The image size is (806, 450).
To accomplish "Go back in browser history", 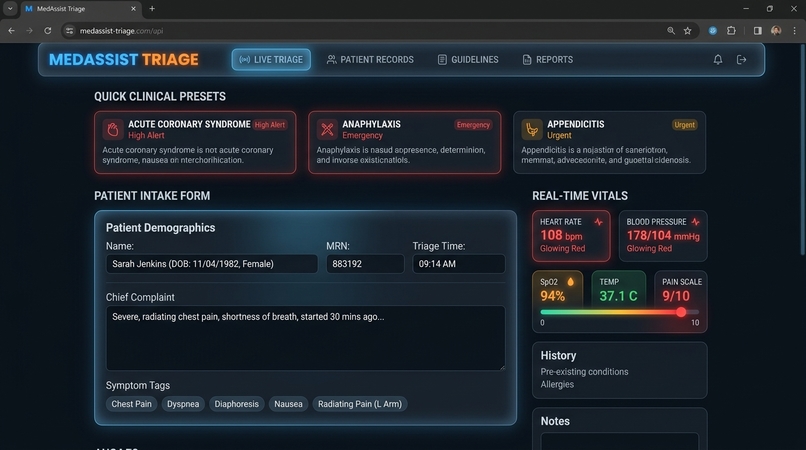I will 11,31.
